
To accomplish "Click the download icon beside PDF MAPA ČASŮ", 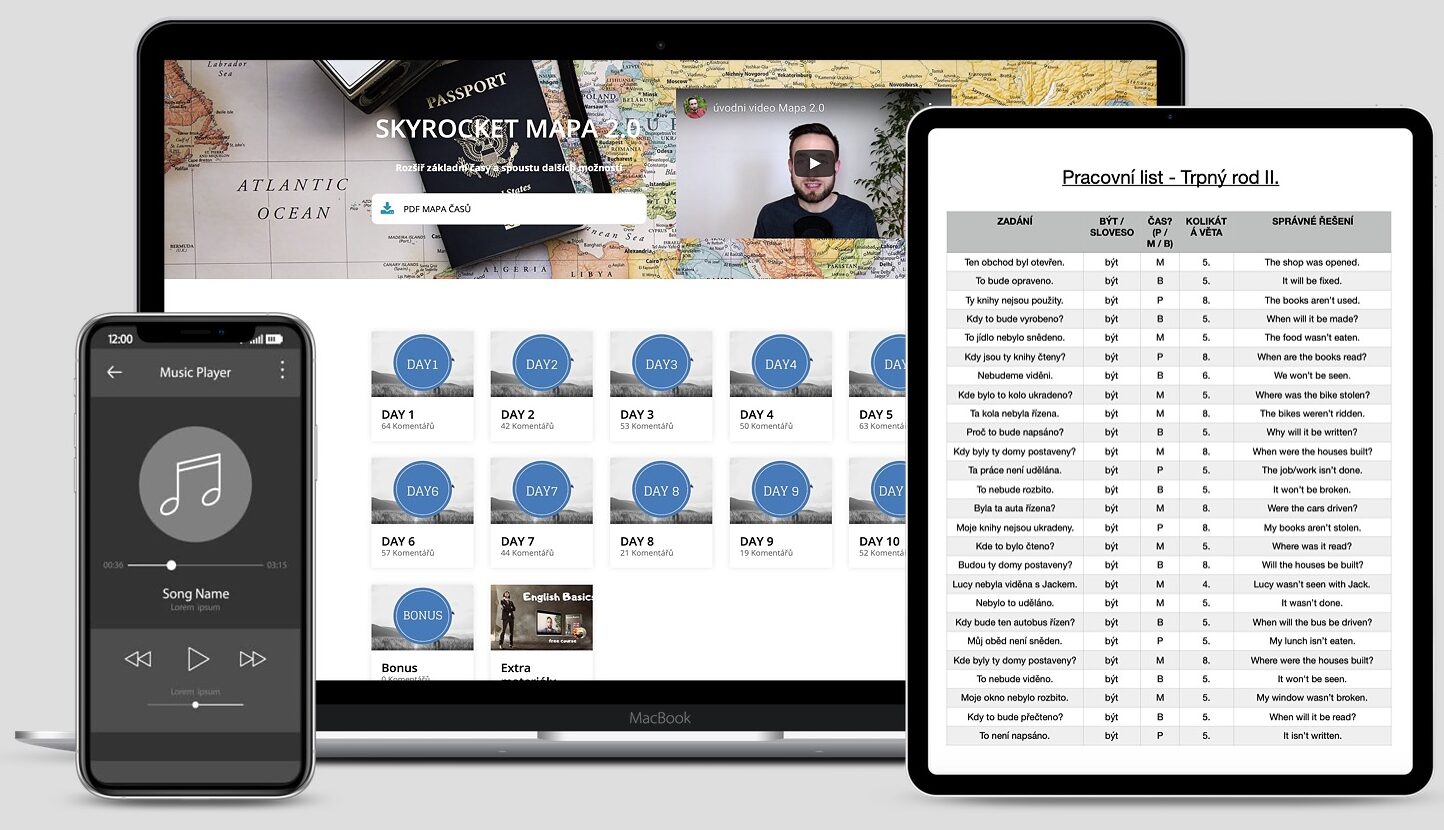I will (x=387, y=209).
